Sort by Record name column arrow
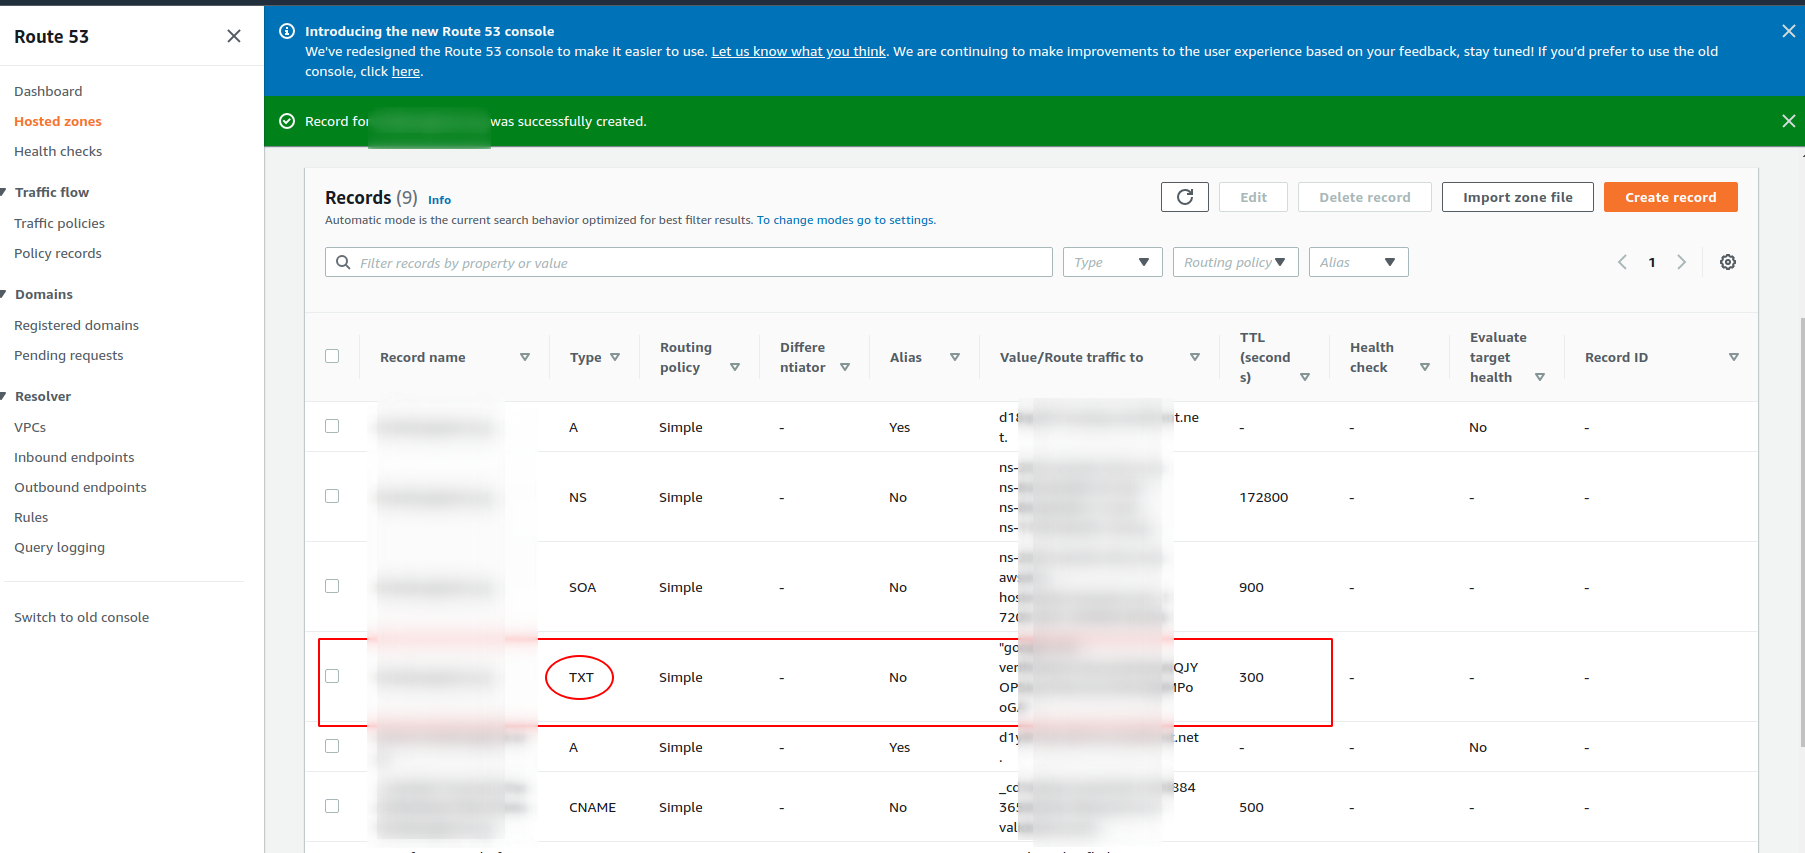Viewport: 1805px width, 853px height. click(525, 357)
